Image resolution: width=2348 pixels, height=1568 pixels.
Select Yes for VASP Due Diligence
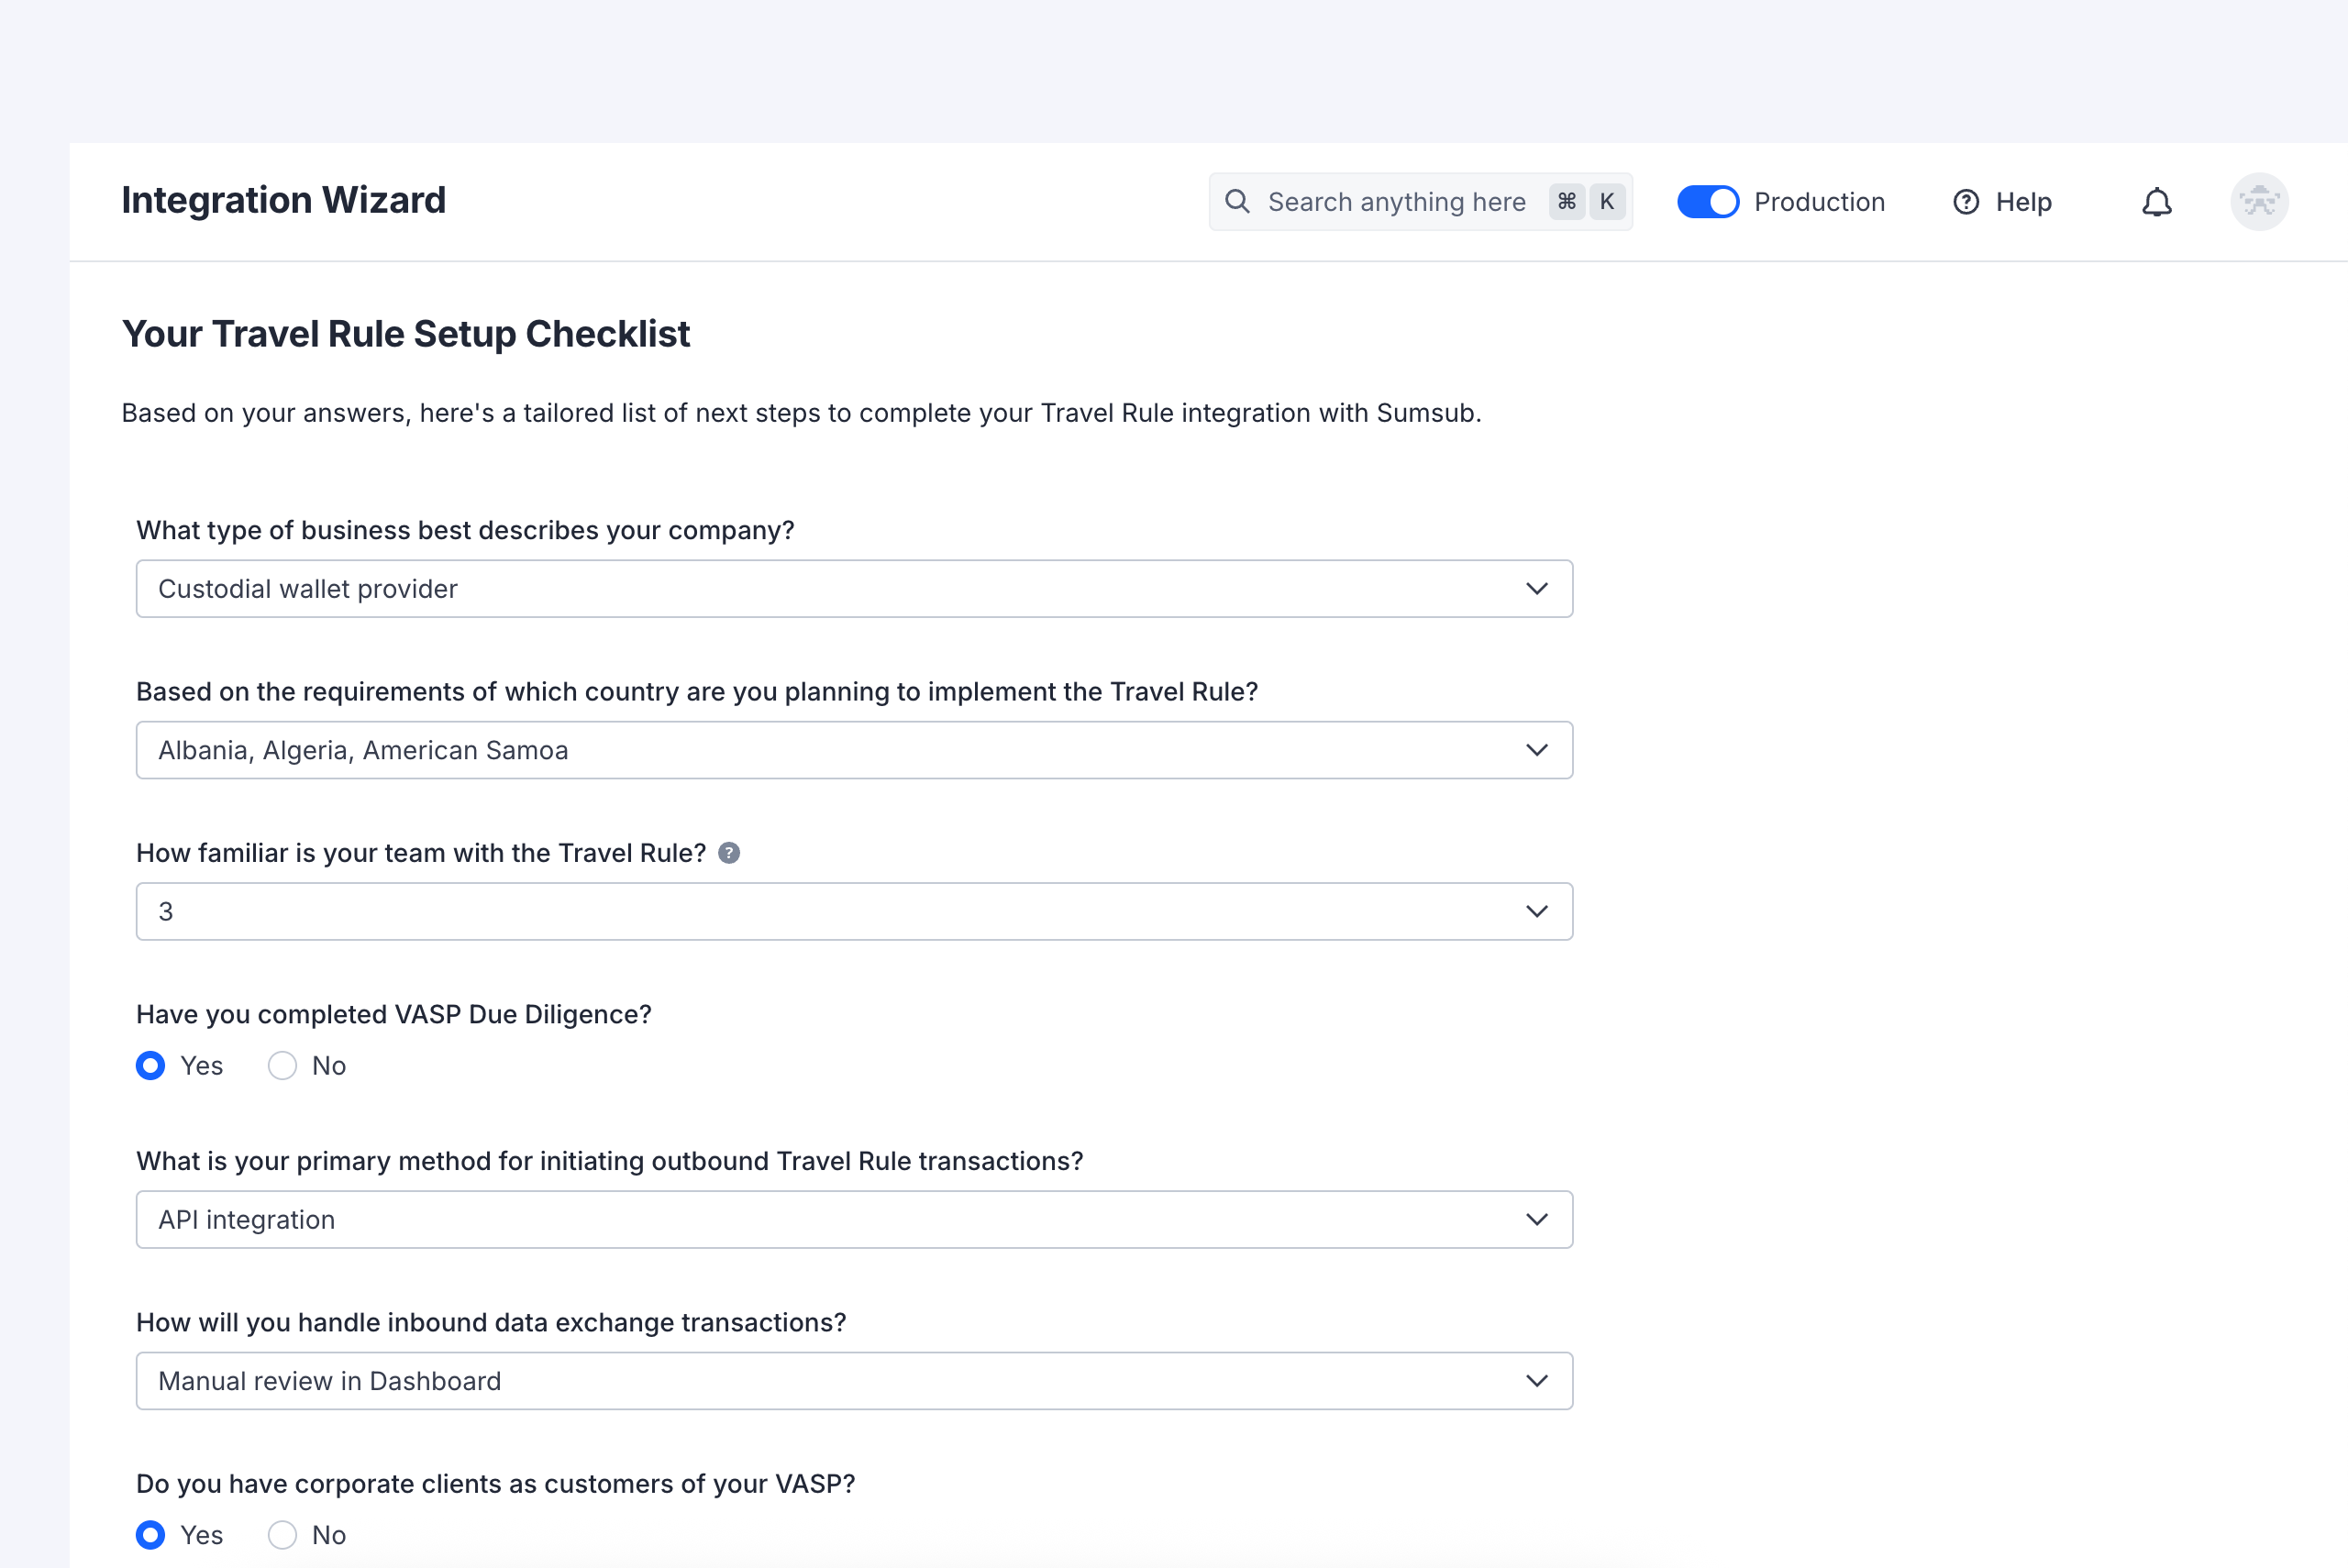[x=151, y=1066]
